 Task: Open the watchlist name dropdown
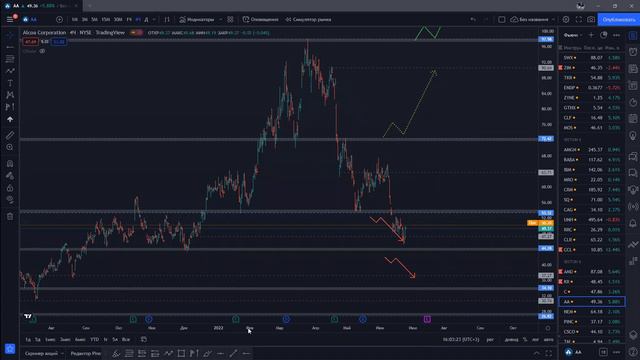click(573, 35)
